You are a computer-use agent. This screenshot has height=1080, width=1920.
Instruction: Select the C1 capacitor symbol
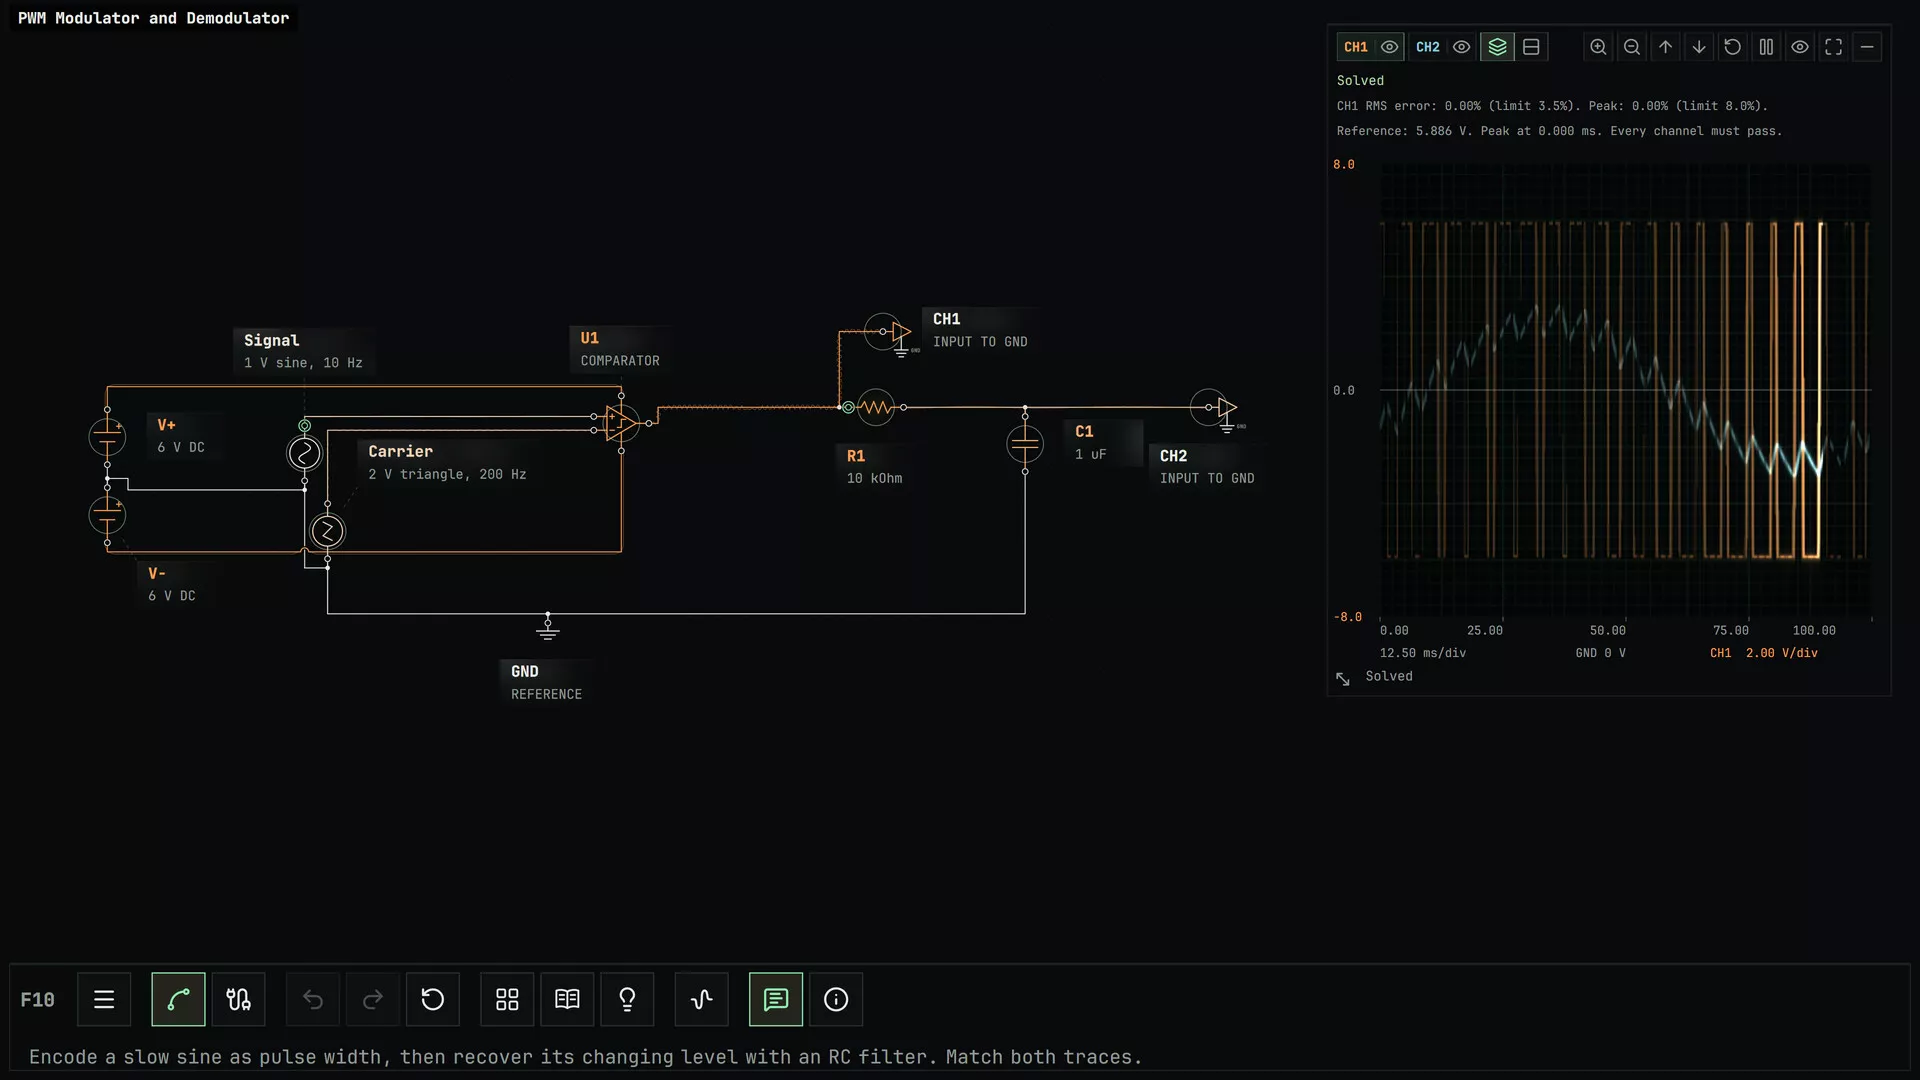1025,443
